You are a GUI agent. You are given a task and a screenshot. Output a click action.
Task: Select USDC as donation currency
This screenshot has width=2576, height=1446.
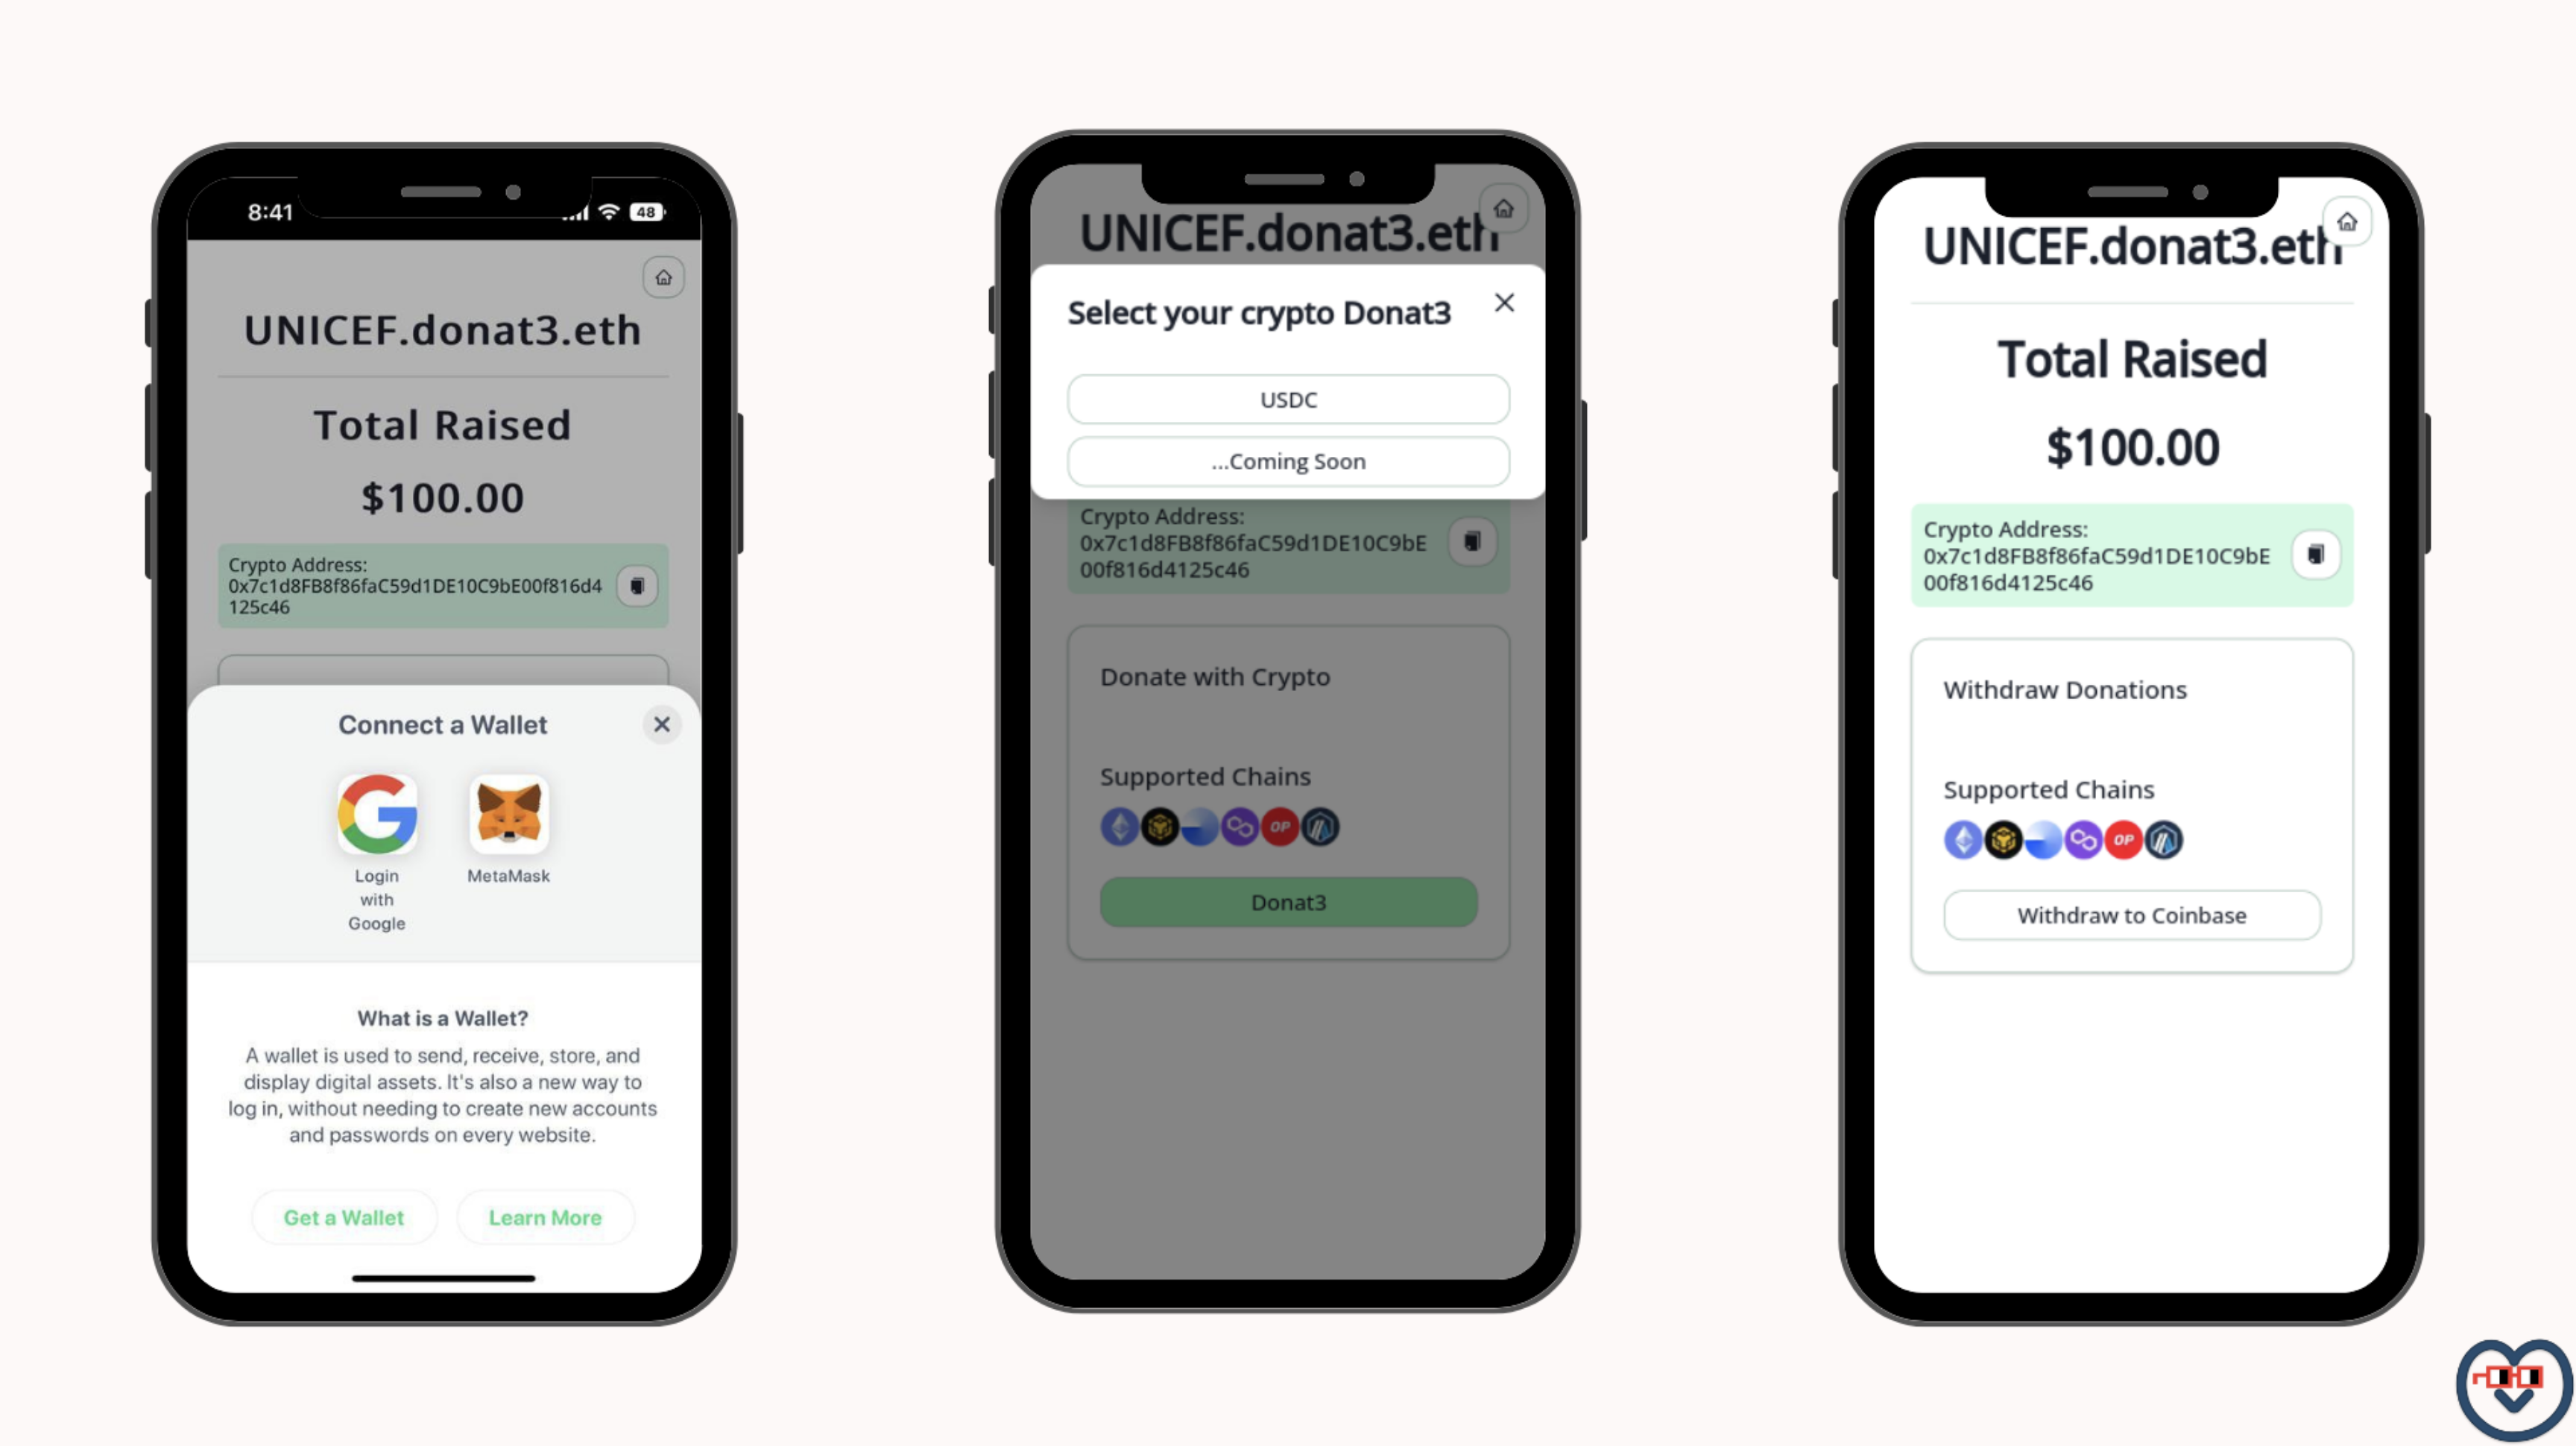(1288, 397)
